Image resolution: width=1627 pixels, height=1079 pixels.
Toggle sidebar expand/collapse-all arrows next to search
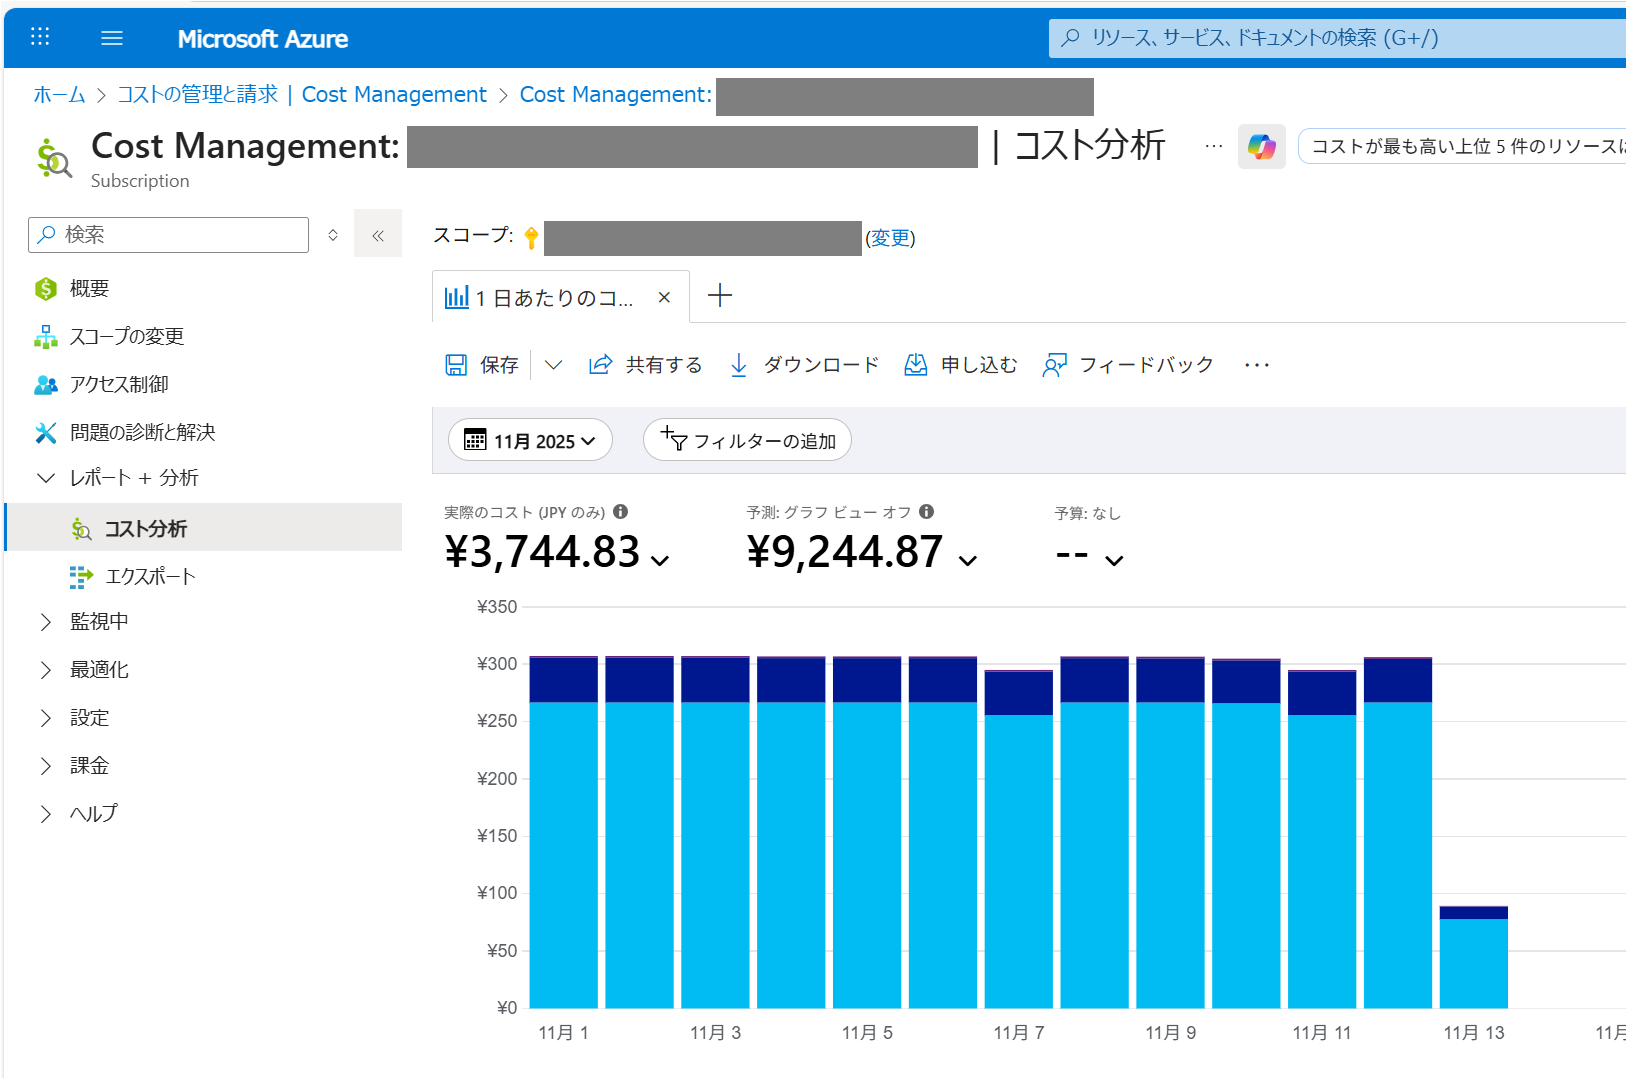tap(333, 235)
